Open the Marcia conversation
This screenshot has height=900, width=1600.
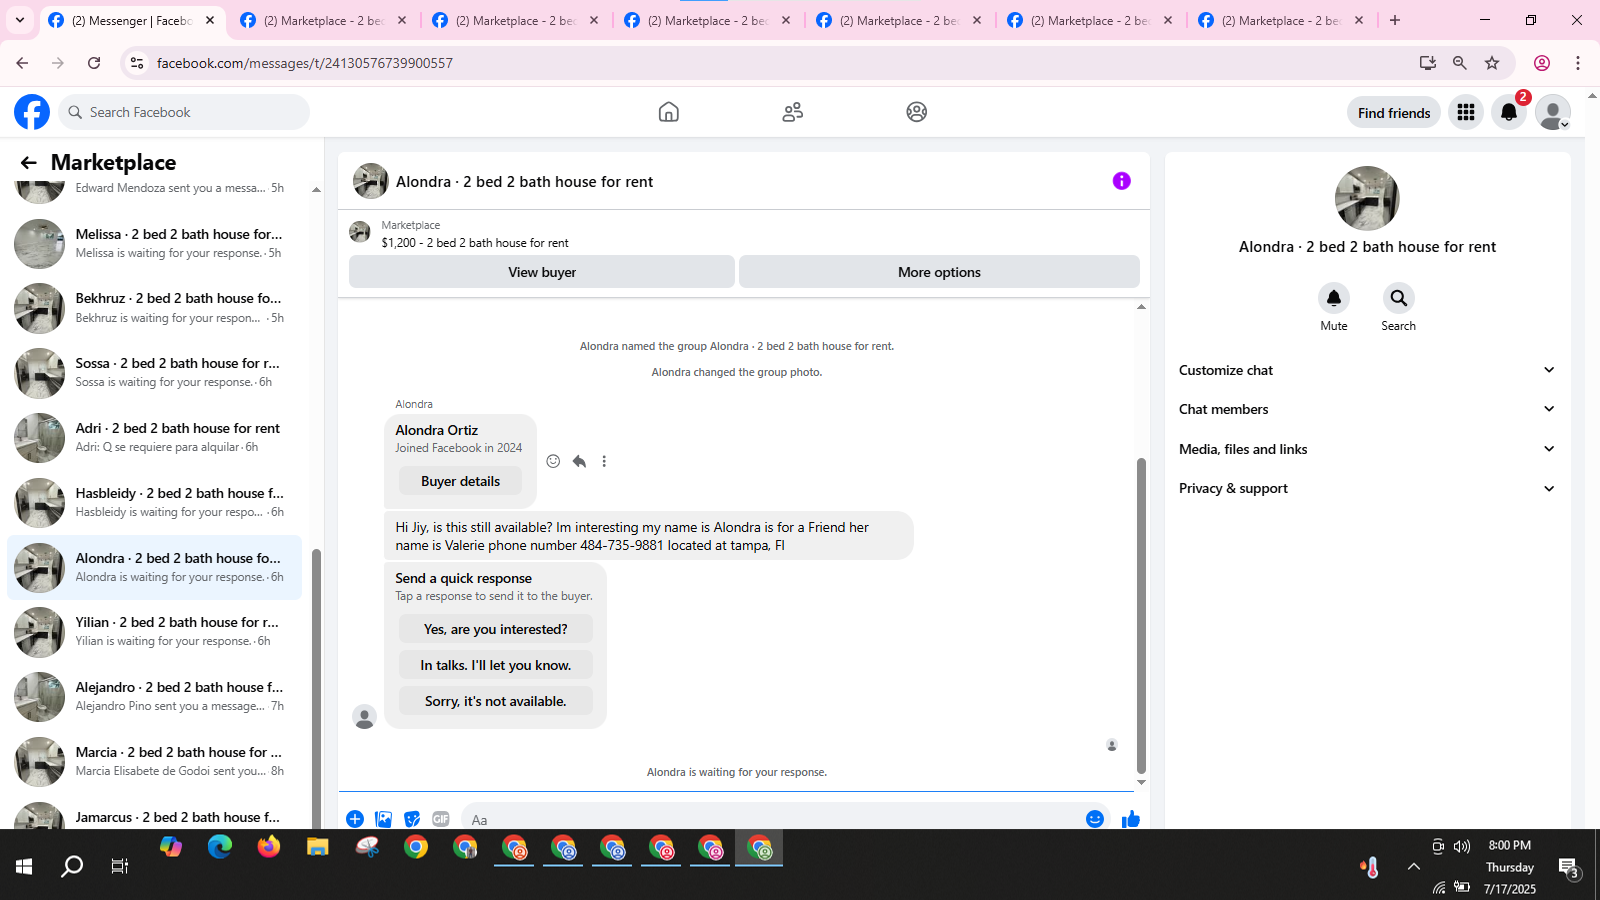tap(155, 762)
